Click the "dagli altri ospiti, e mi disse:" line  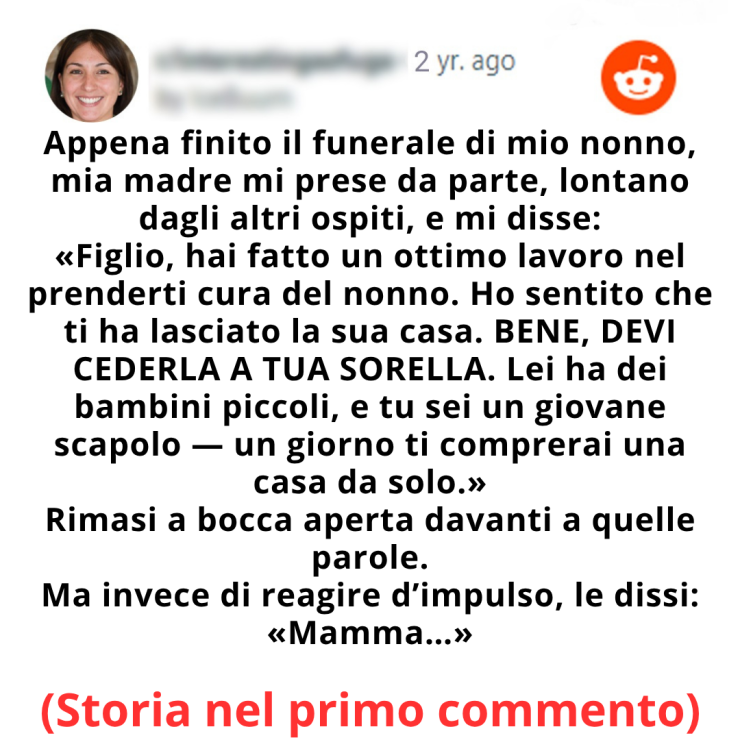[370, 220]
